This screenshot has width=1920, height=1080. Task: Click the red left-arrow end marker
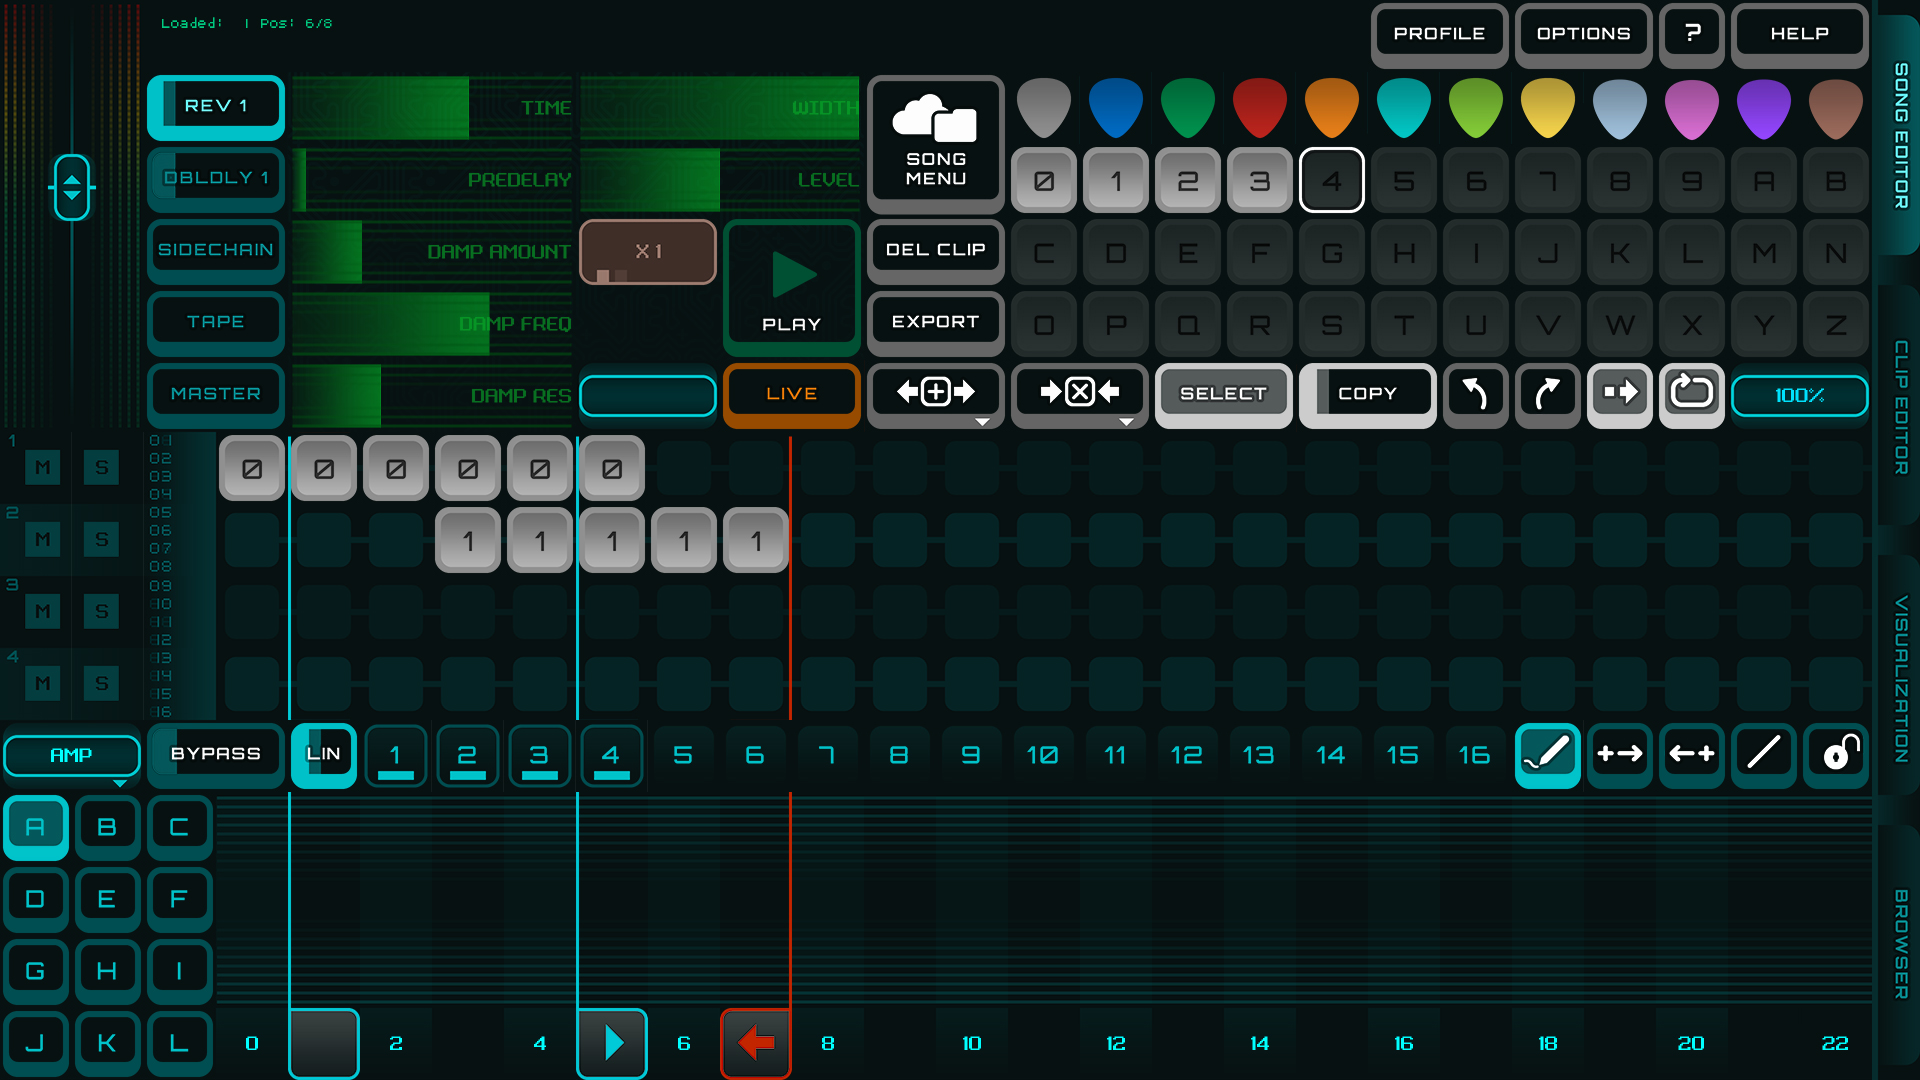pyautogui.click(x=756, y=1043)
